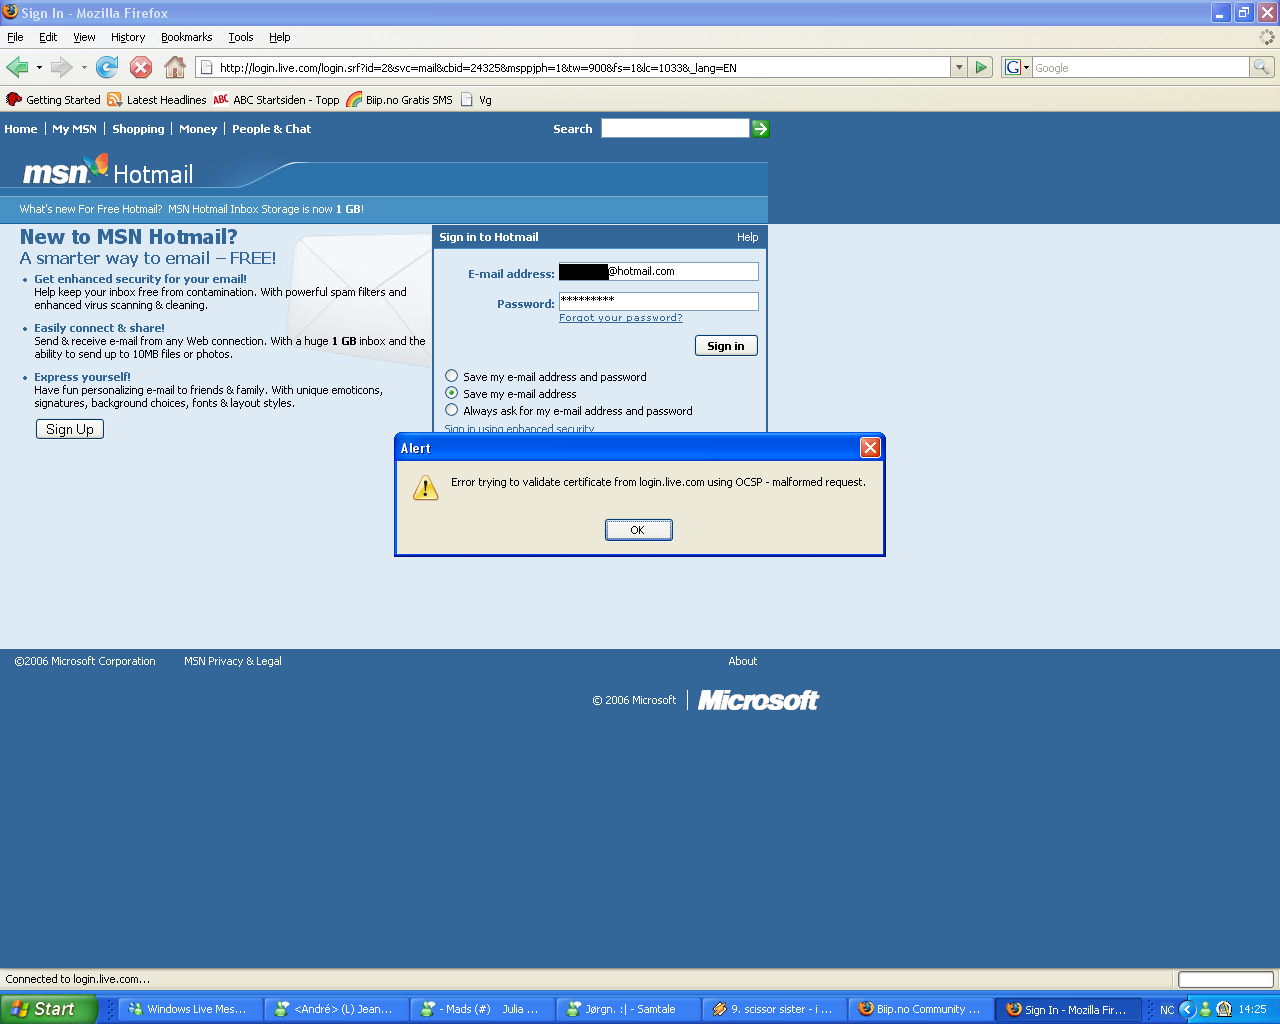Close the Alert dialog with X
This screenshot has width=1280, height=1024.
tap(870, 448)
